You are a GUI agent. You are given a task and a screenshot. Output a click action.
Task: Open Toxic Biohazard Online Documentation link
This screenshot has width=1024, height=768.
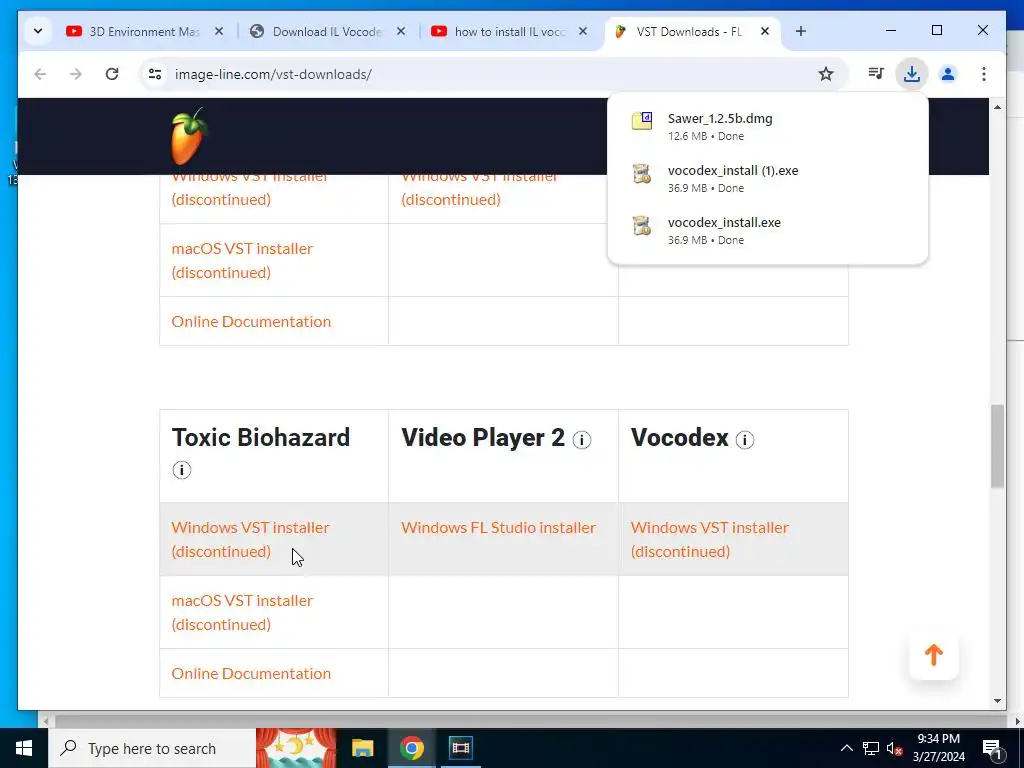tap(251, 673)
